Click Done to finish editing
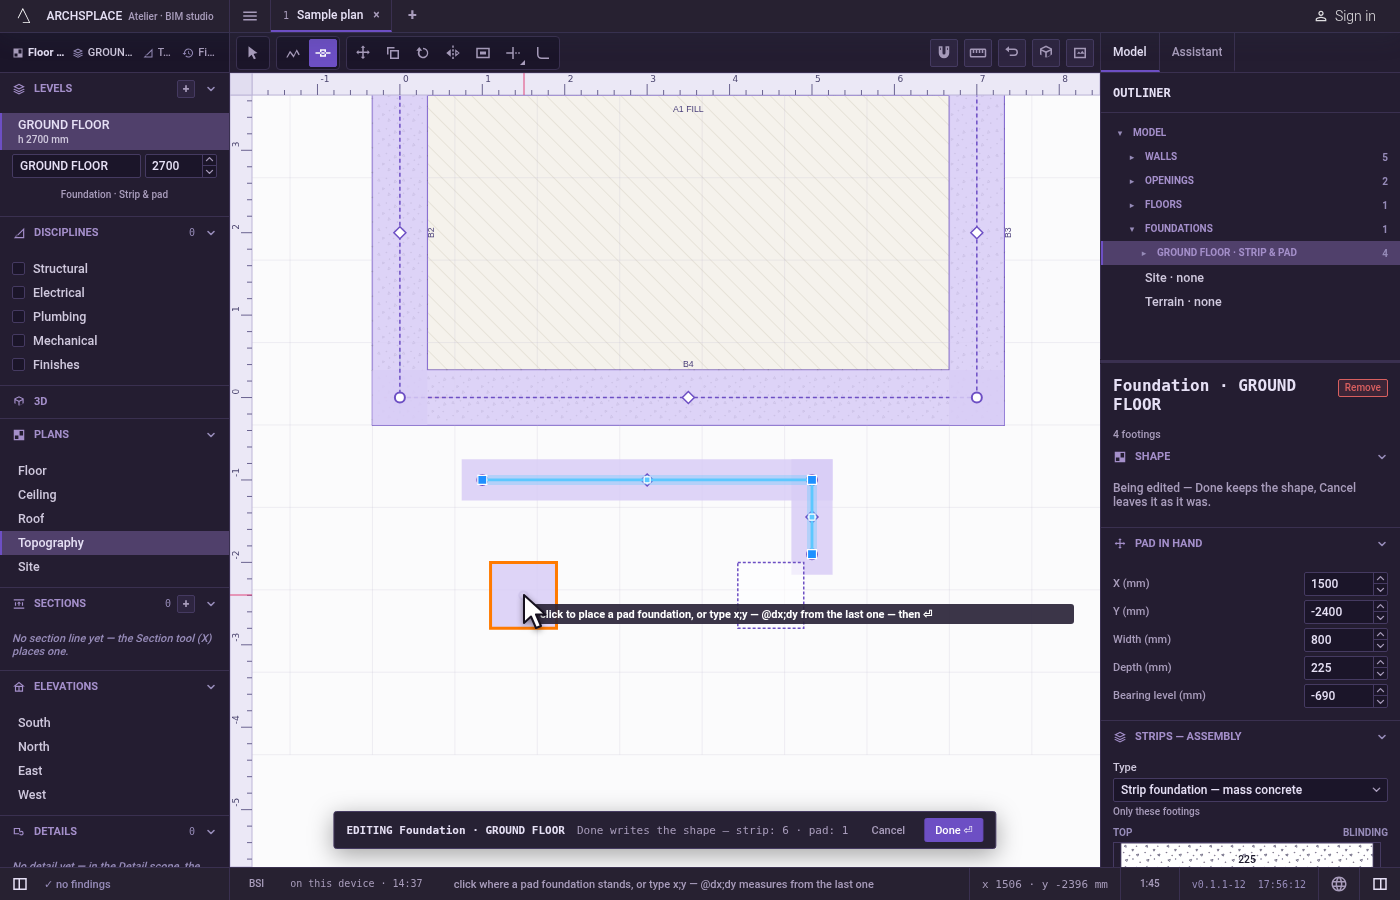 (x=954, y=830)
